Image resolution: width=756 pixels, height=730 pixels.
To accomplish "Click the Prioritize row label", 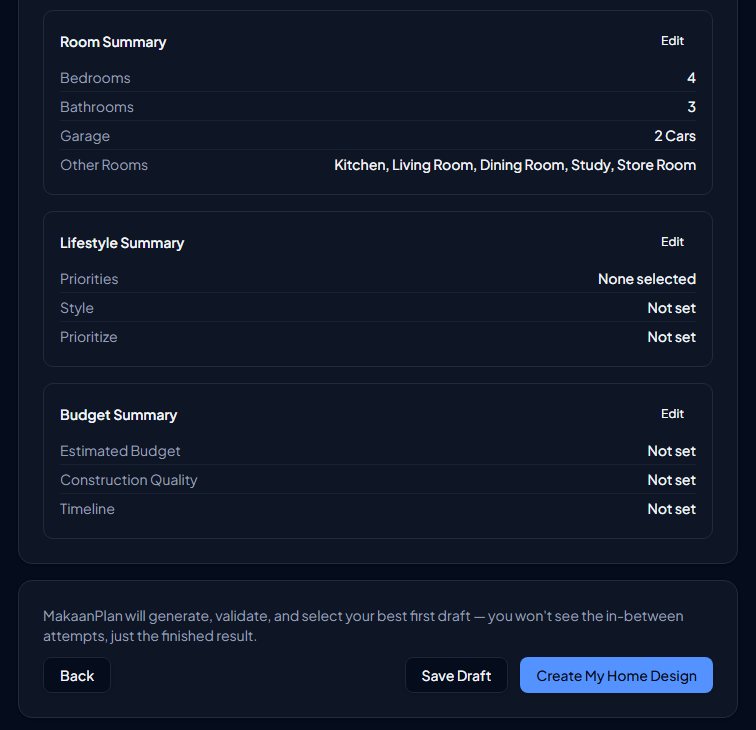I will click(x=89, y=337).
